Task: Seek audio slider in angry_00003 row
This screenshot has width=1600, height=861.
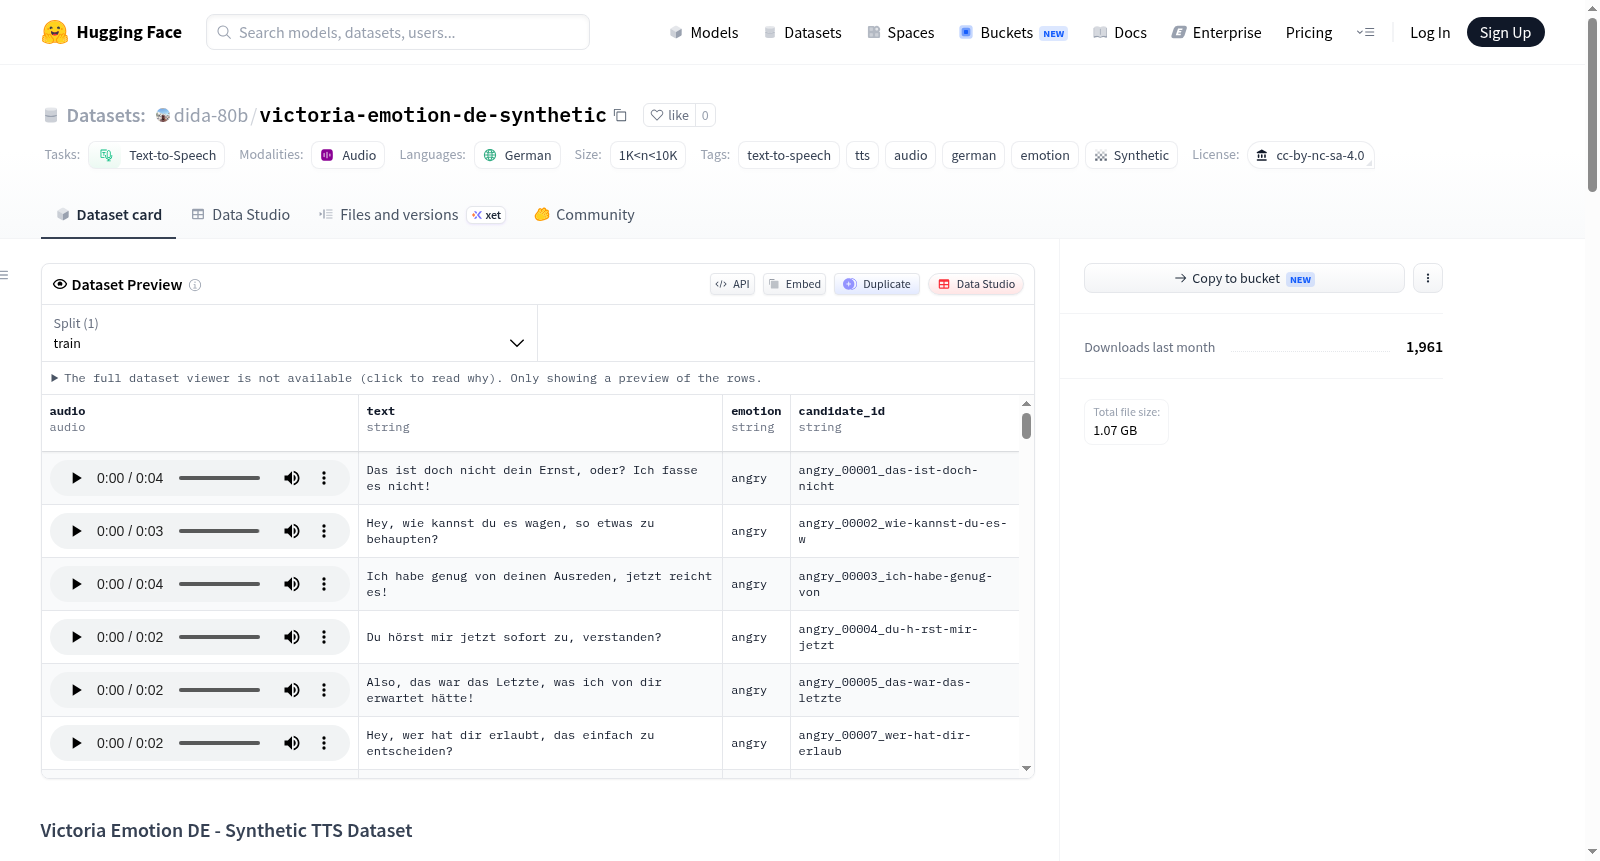Action: pos(219,584)
